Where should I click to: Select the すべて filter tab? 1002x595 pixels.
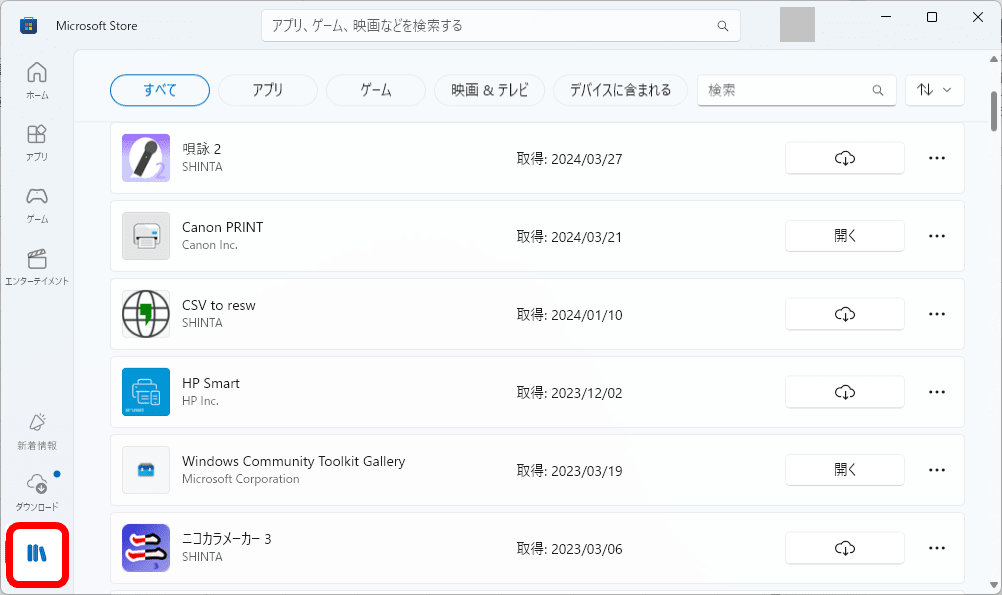(x=160, y=90)
